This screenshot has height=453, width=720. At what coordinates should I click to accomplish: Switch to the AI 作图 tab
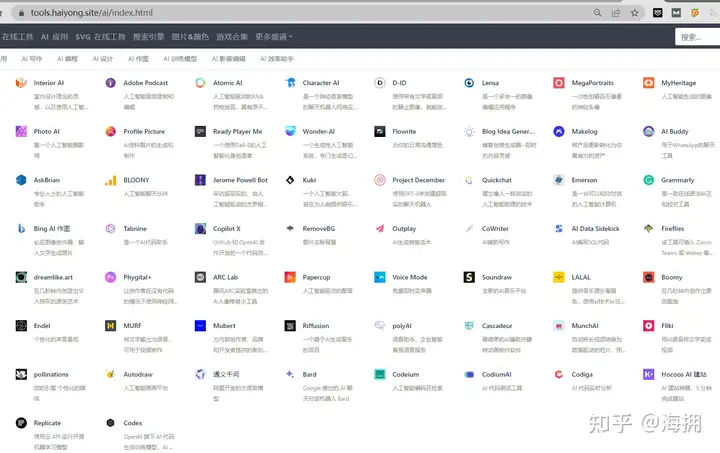[138, 59]
